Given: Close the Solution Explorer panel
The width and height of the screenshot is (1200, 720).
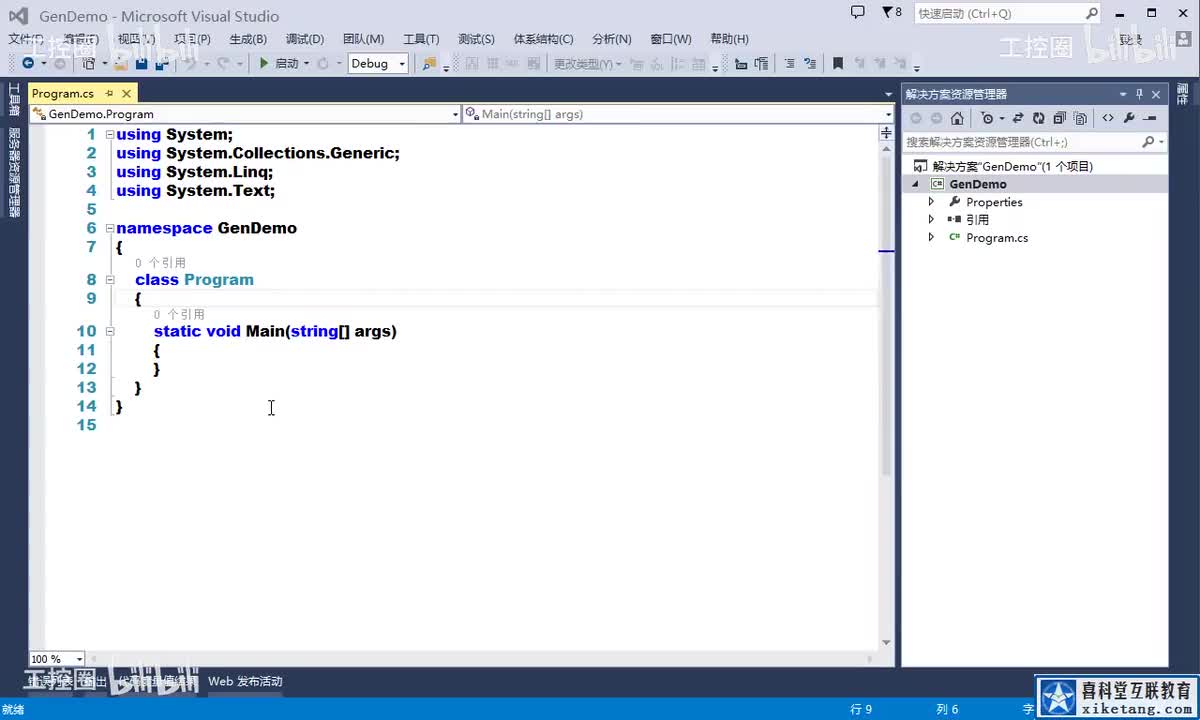Looking at the screenshot, I should (1156, 94).
